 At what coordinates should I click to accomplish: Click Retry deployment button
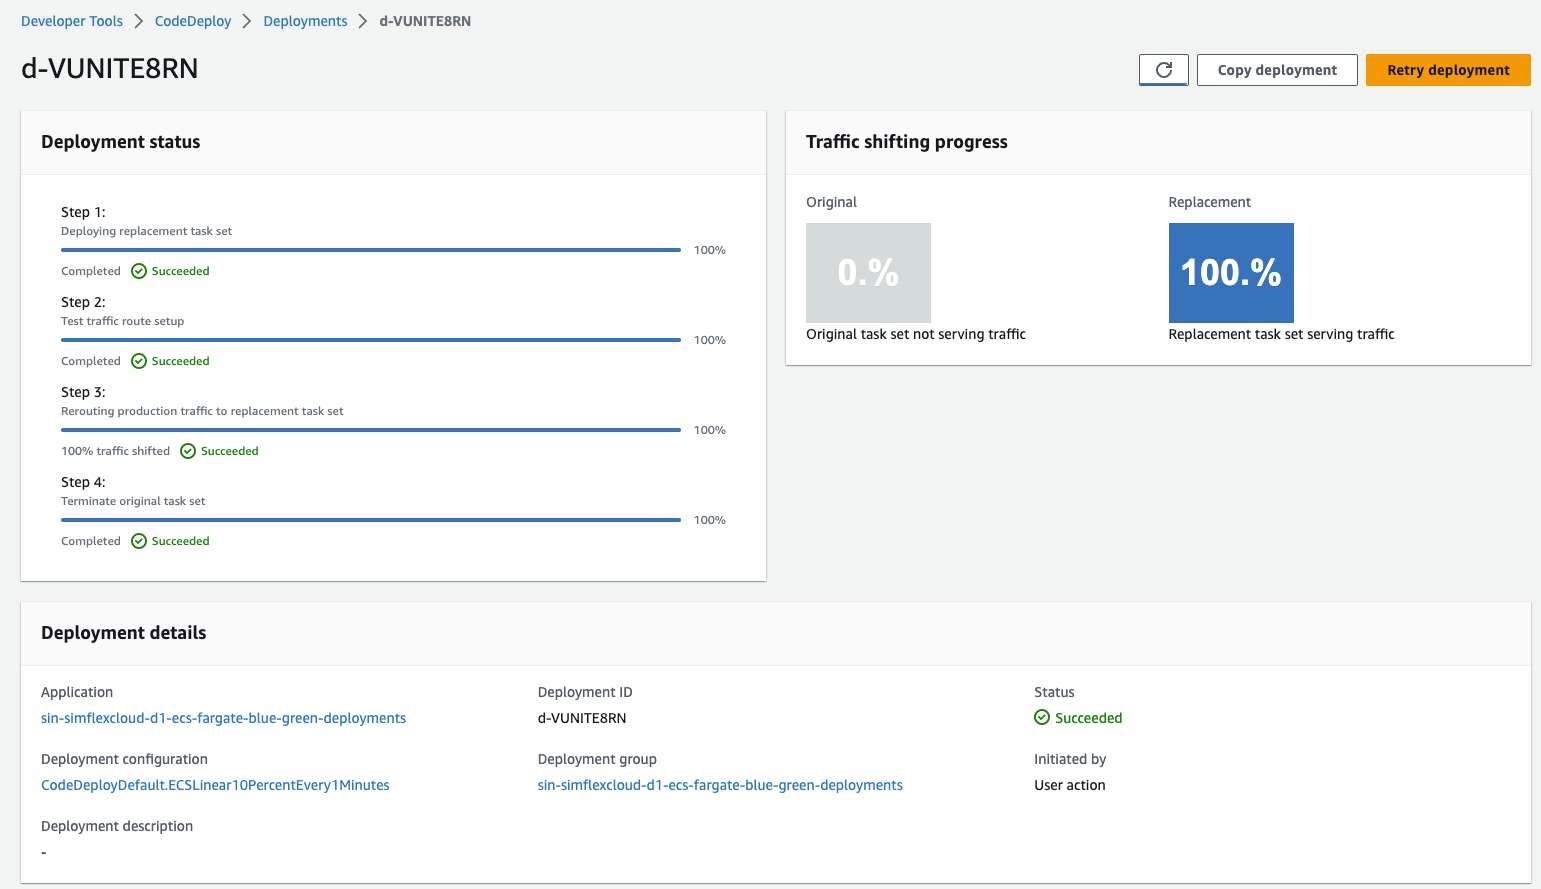point(1448,70)
